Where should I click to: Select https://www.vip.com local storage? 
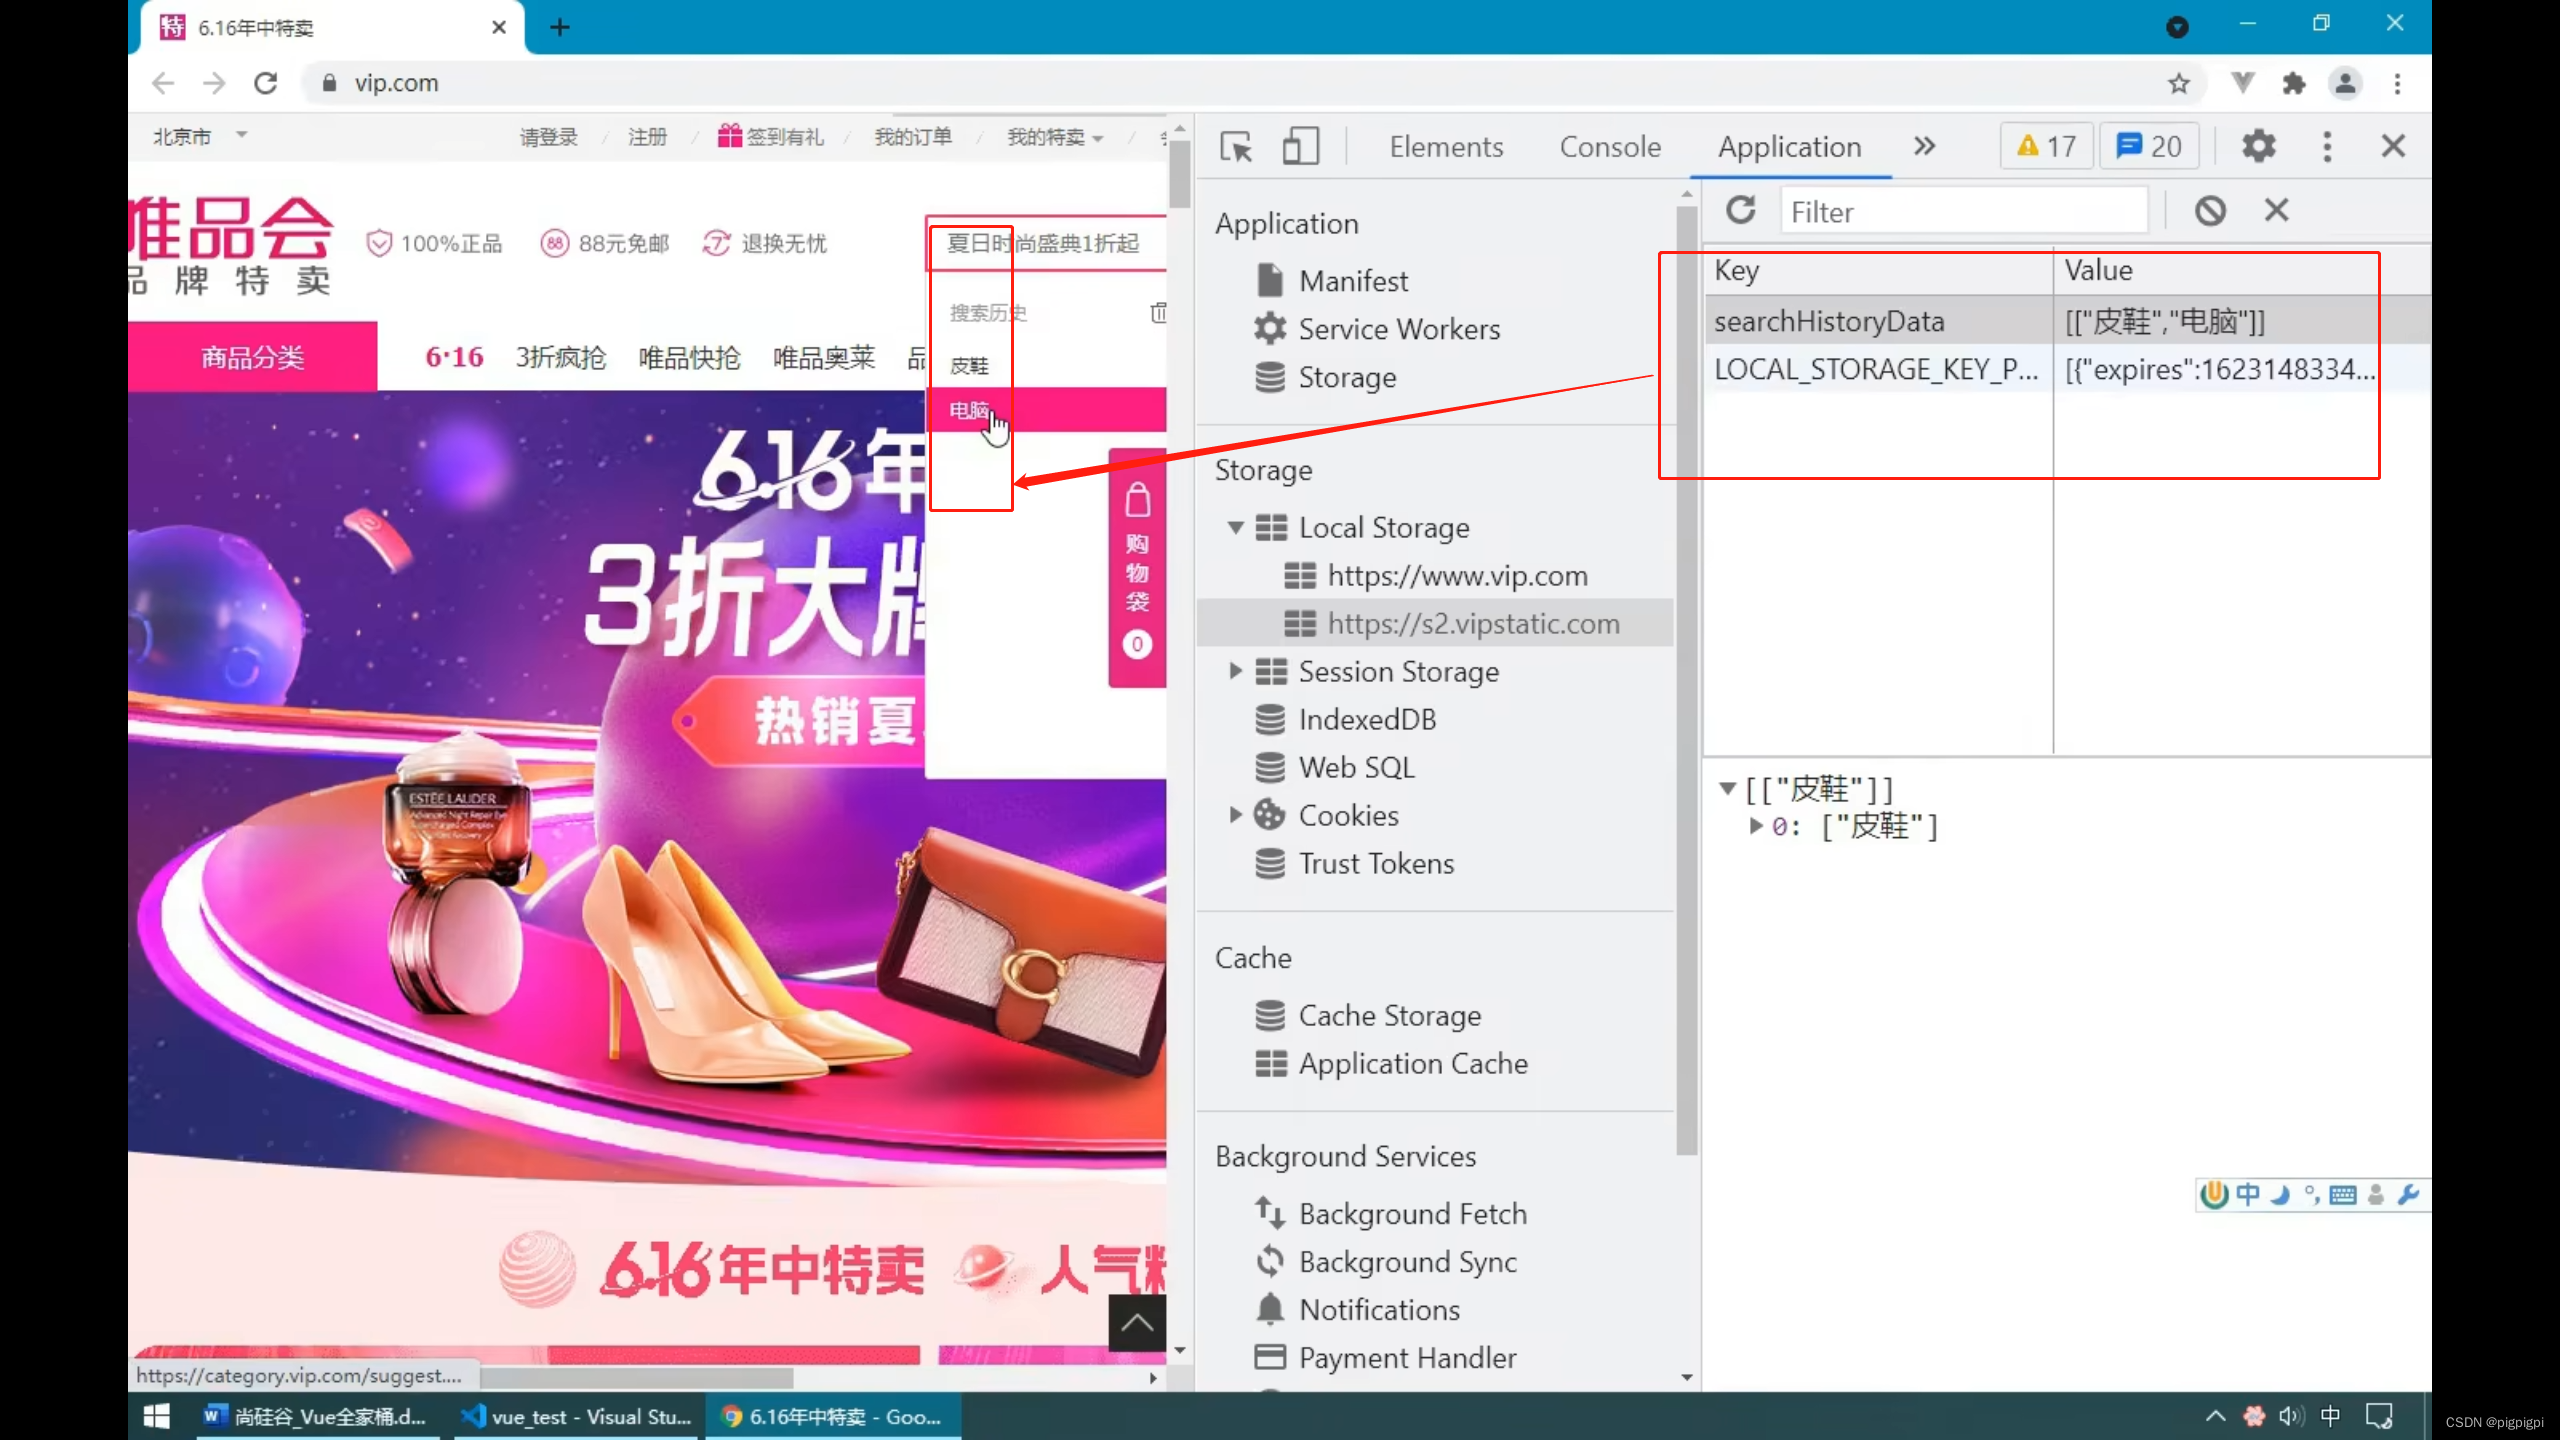tap(1456, 575)
